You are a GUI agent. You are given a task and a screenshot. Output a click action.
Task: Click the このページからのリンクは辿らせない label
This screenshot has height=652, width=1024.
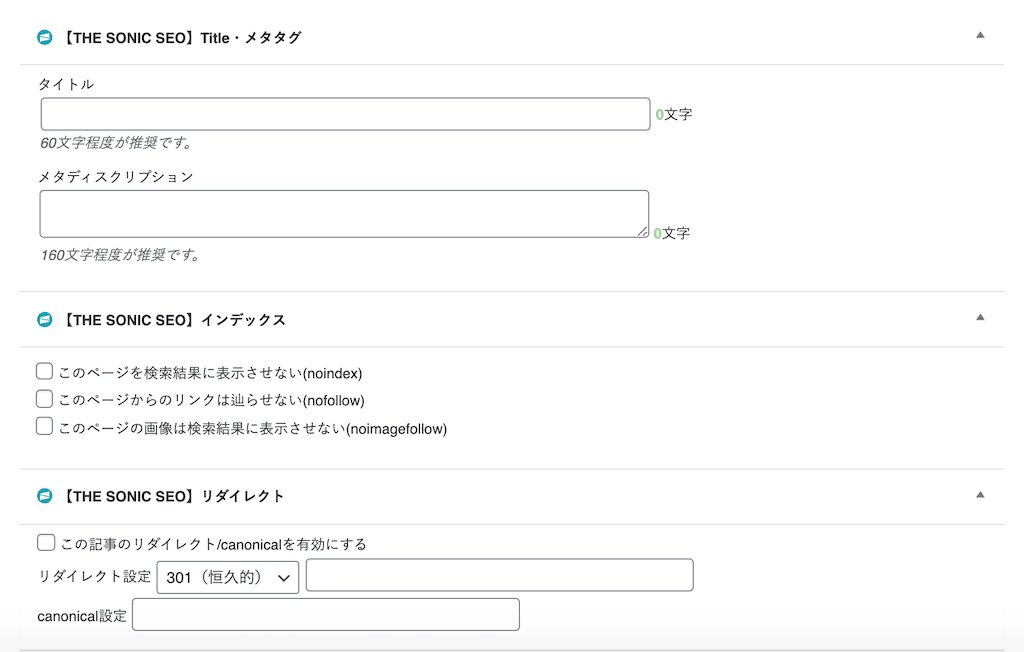[x=212, y=400]
